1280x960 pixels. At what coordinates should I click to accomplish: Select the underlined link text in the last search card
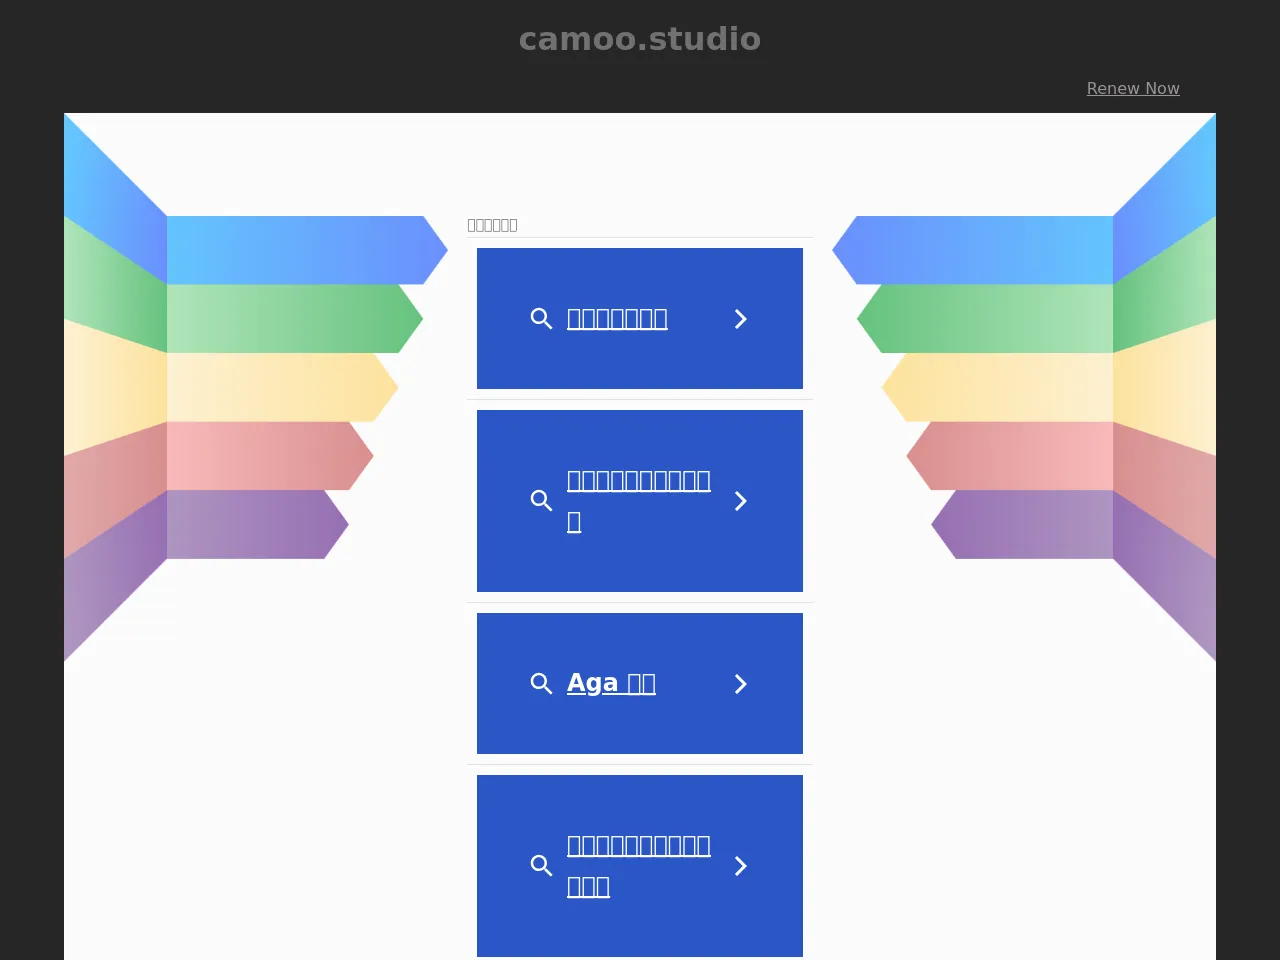pos(638,865)
